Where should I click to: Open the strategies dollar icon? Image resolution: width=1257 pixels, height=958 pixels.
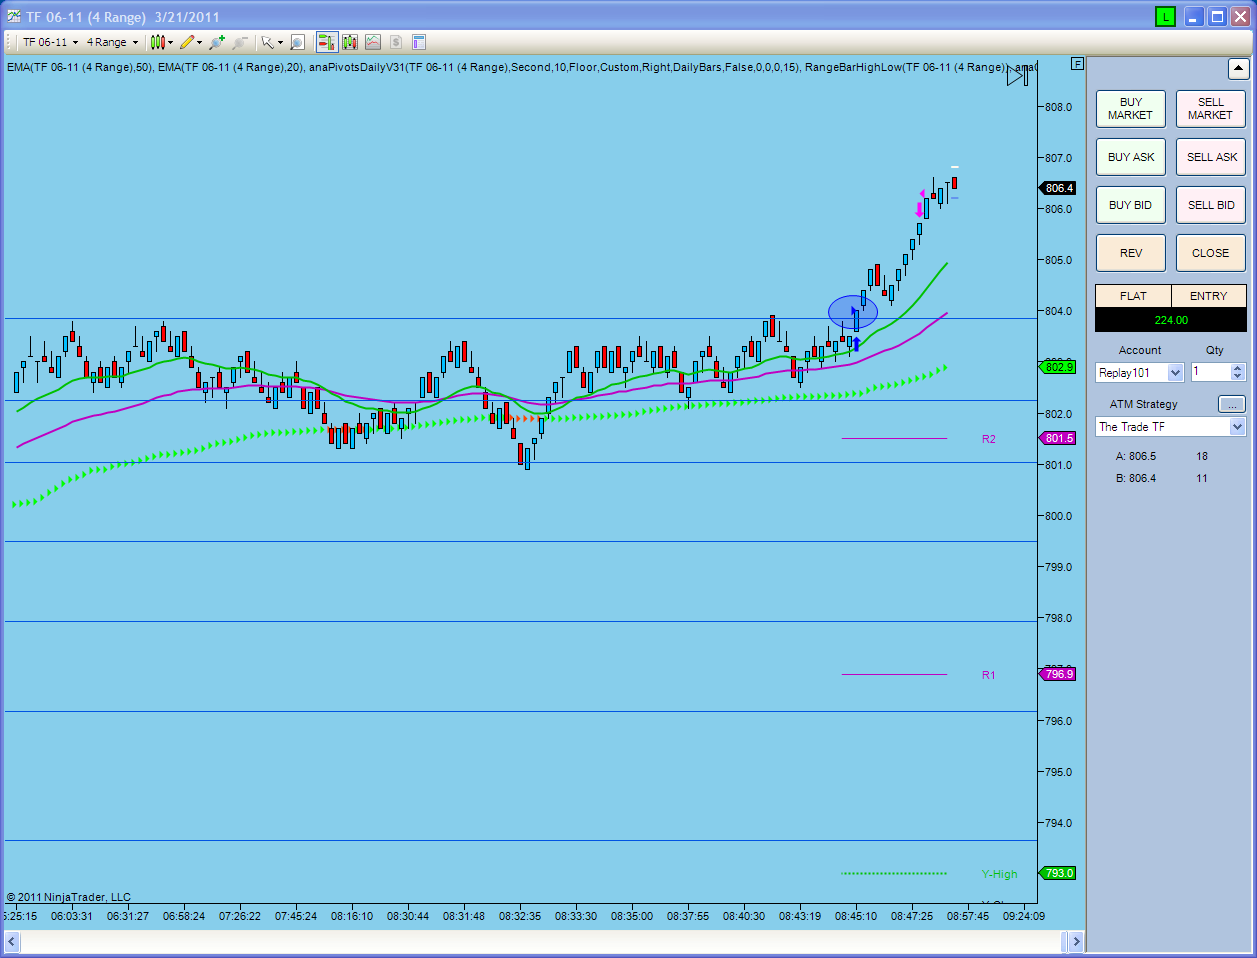click(396, 42)
